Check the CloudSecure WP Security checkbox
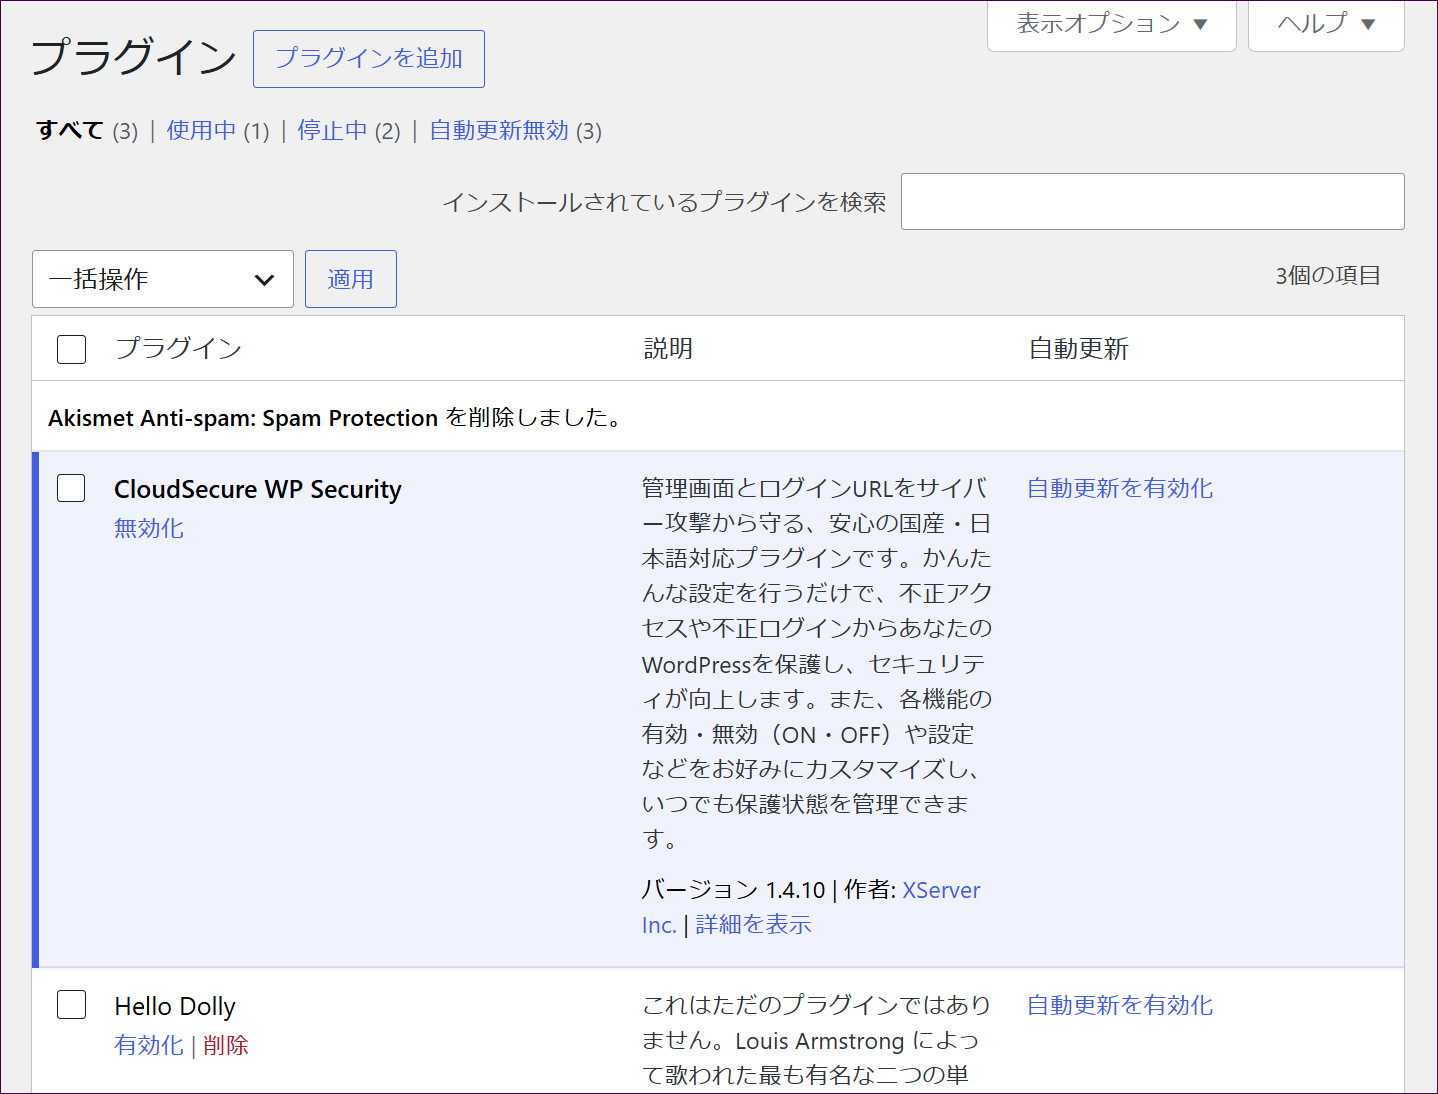The width and height of the screenshot is (1438, 1094). pyautogui.click(x=71, y=488)
